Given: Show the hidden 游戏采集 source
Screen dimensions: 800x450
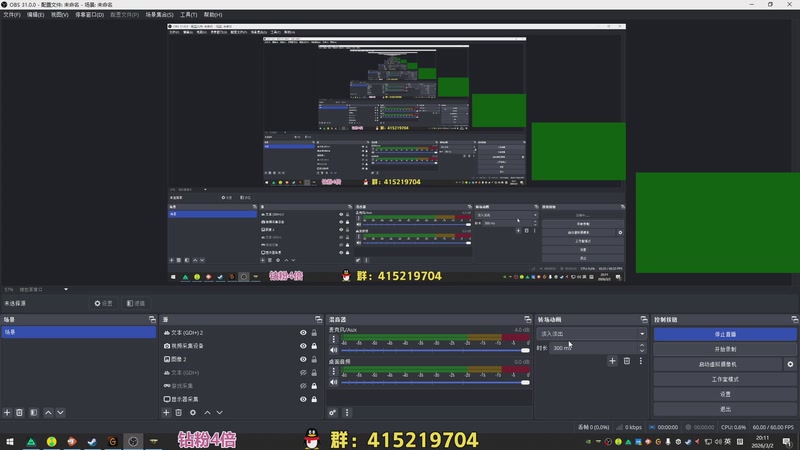Looking at the screenshot, I should coord(303,386).
